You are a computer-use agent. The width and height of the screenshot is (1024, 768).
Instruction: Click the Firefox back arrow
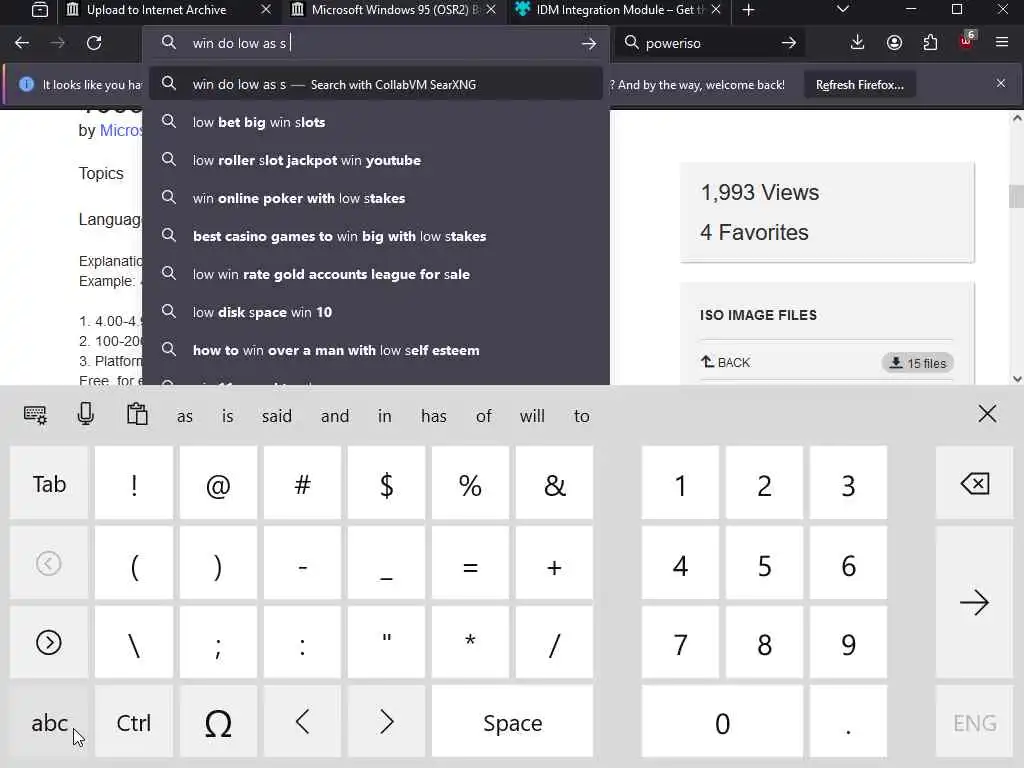[22, 43]
